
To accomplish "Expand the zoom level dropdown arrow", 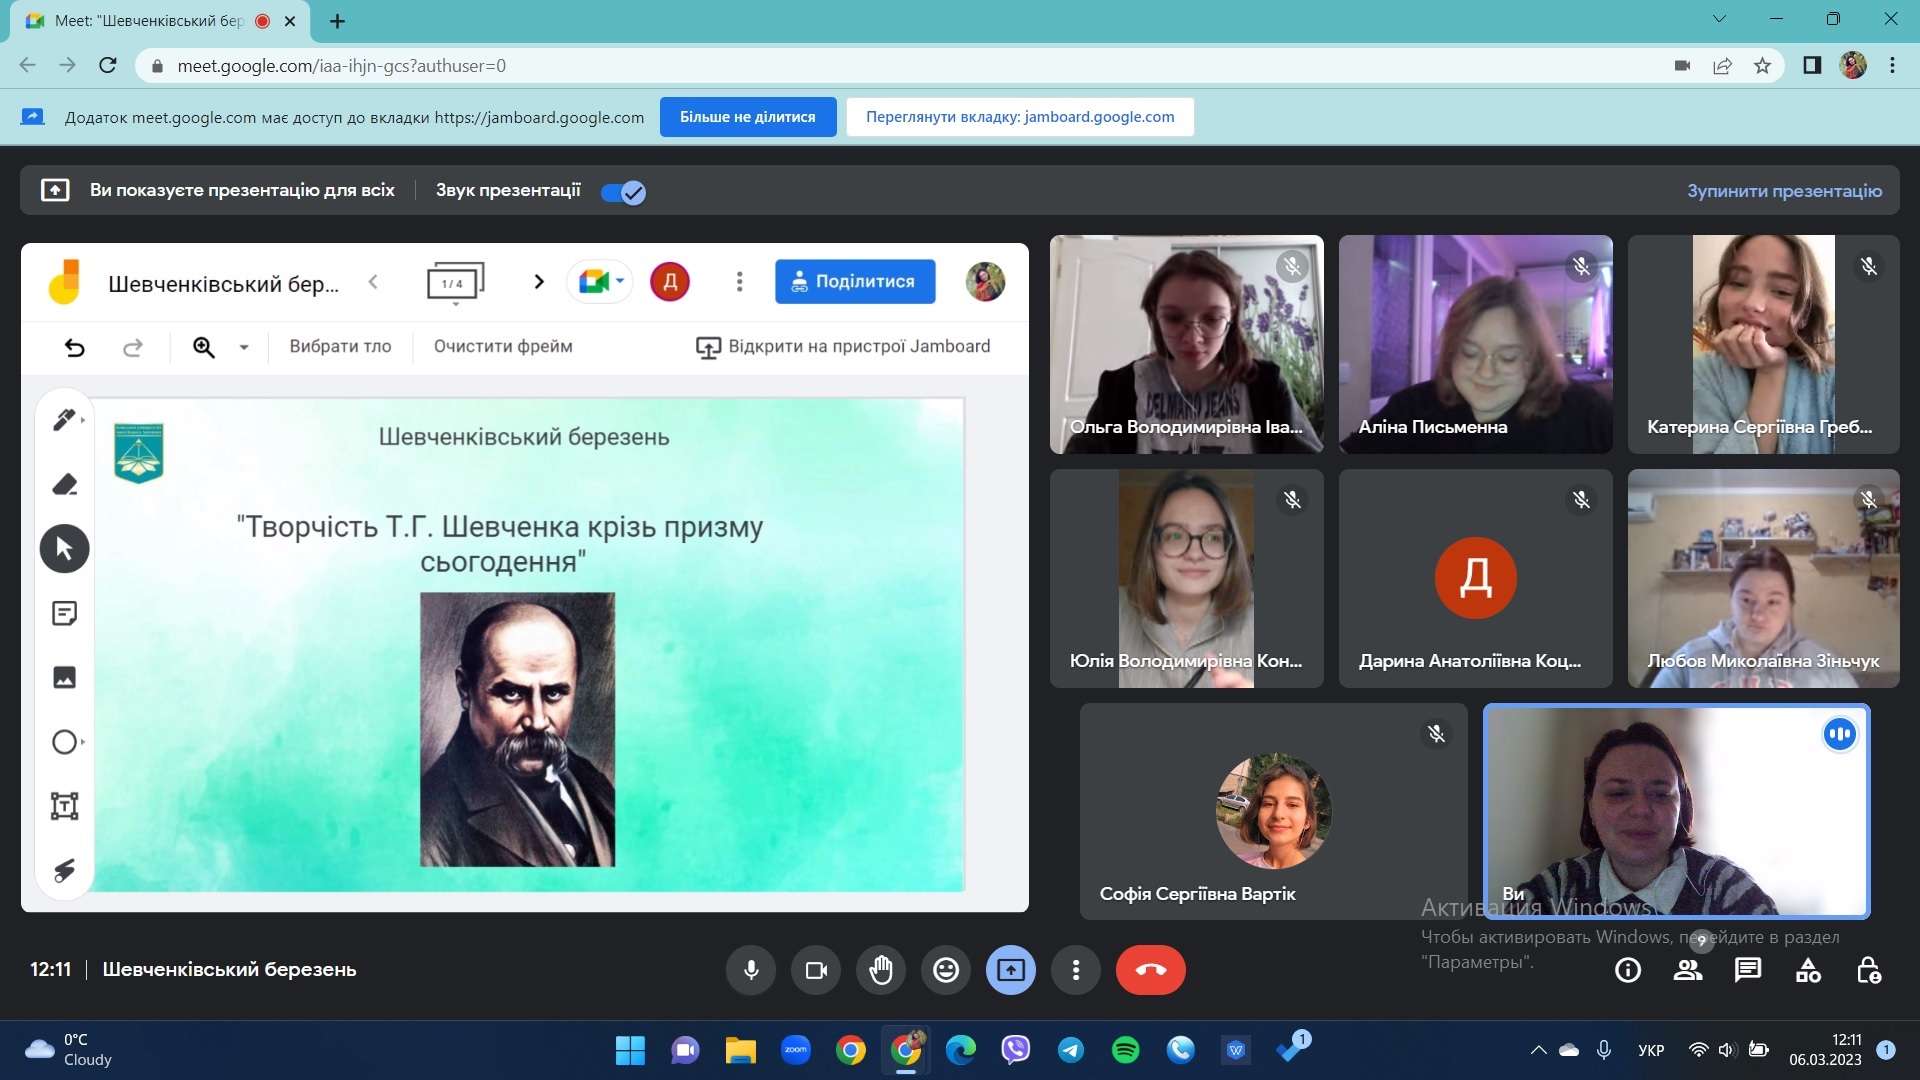I will click(244, 347).
